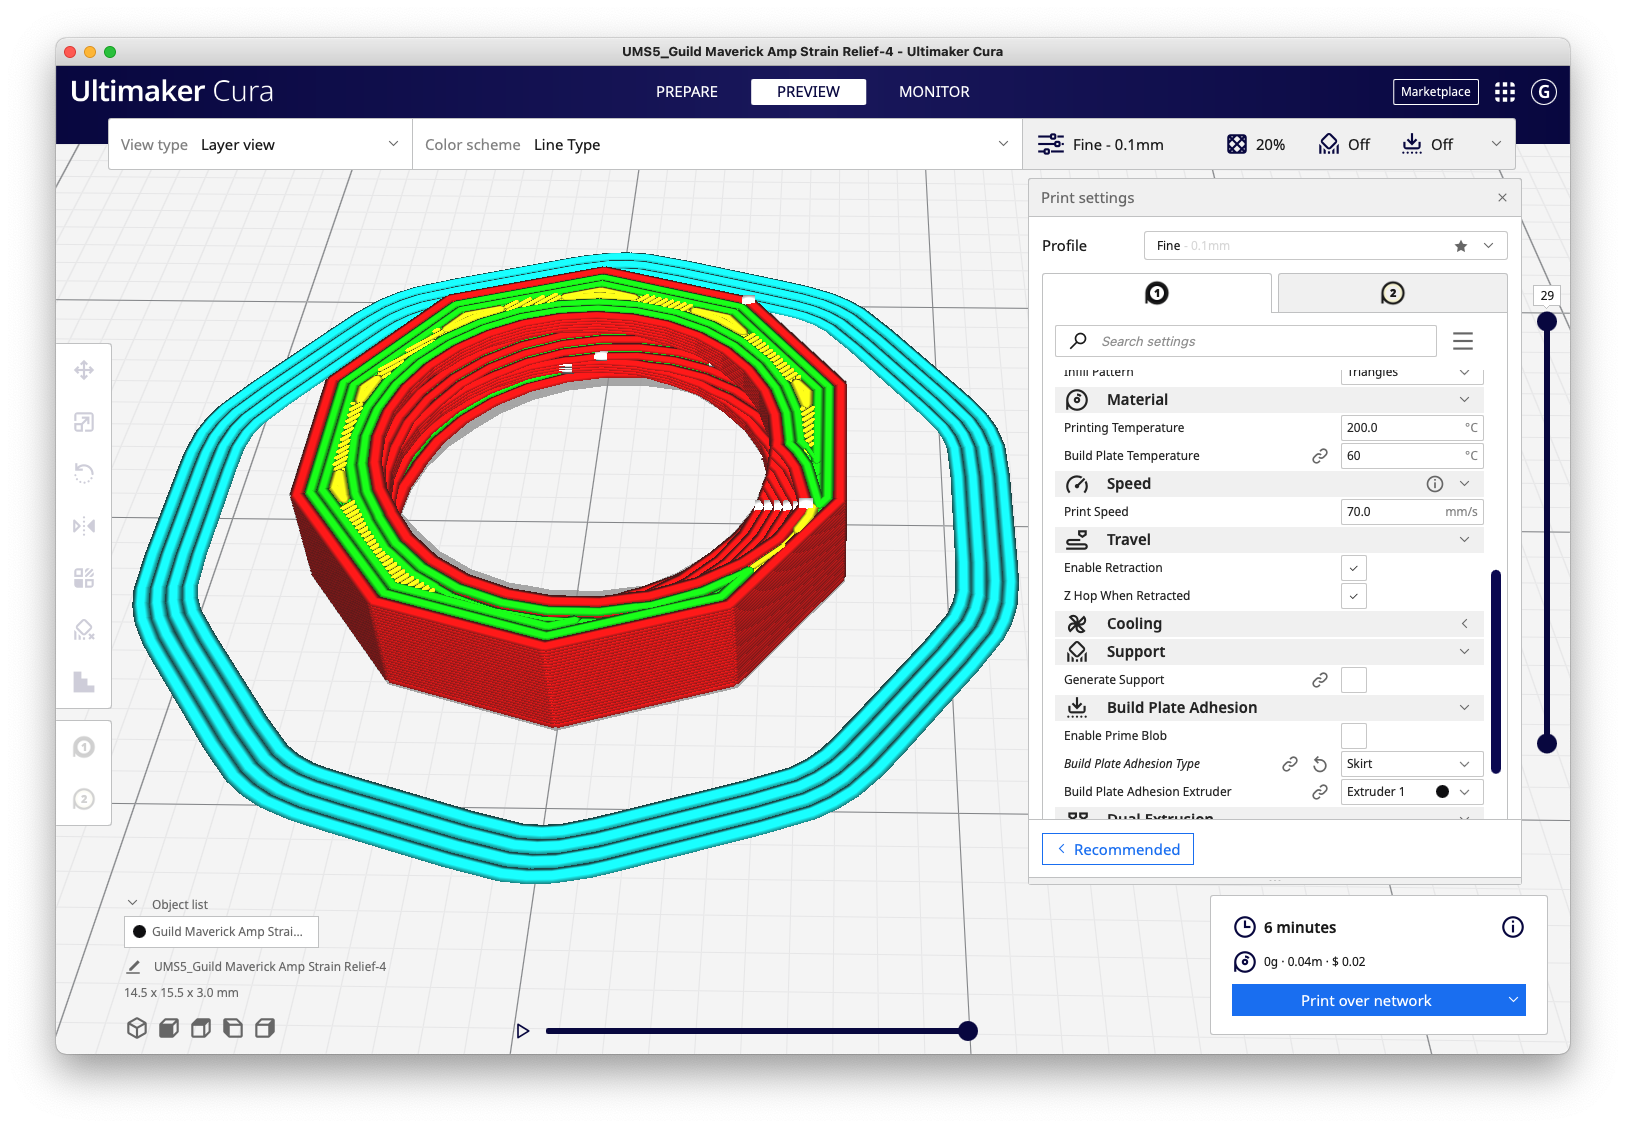Screen dimensions: 1626x1128
Task: Switch to front view camera icon
Action: click(169, 1028)
